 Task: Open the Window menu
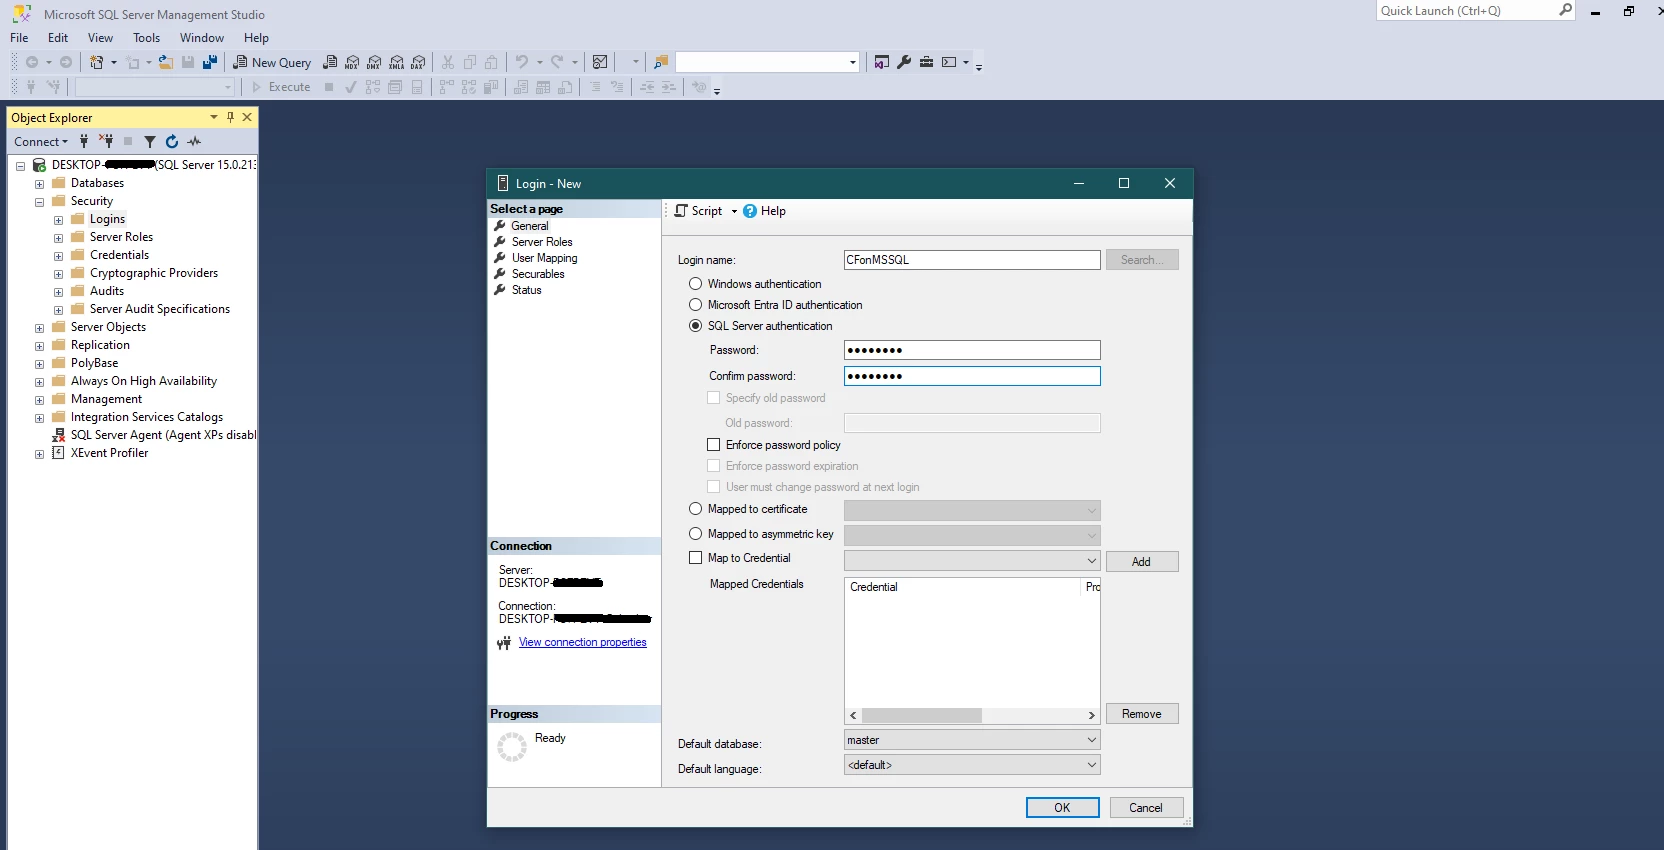coord(201,38)
